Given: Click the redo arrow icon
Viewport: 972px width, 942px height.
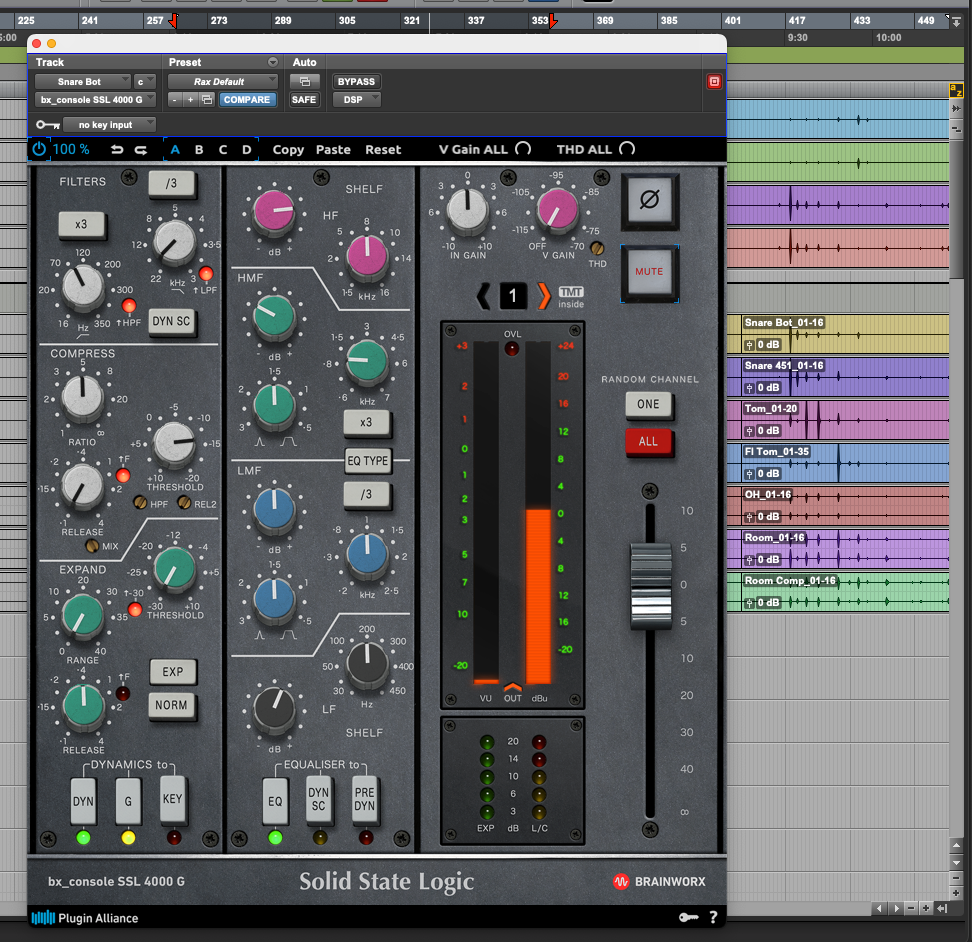Looking at the screenshot, I should tap(141, 150).
